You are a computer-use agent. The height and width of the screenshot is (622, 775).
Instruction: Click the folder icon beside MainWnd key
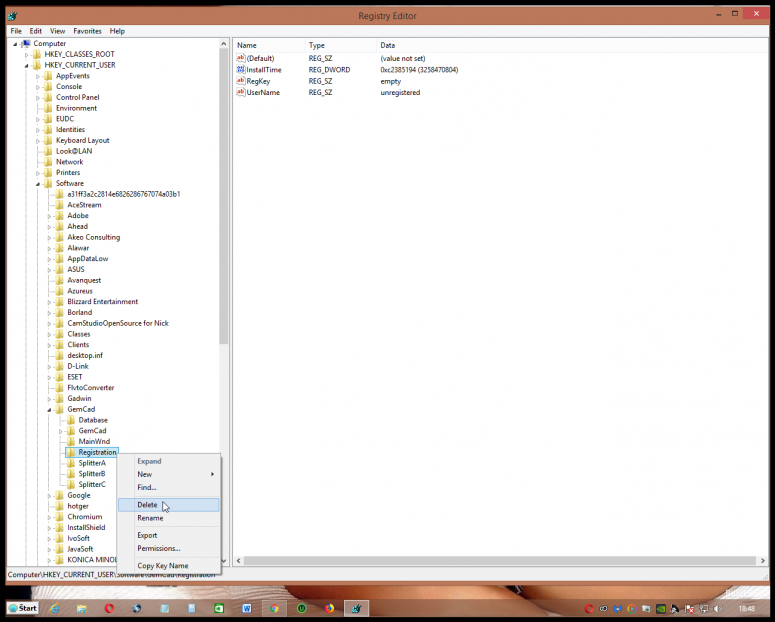[71, 442]
